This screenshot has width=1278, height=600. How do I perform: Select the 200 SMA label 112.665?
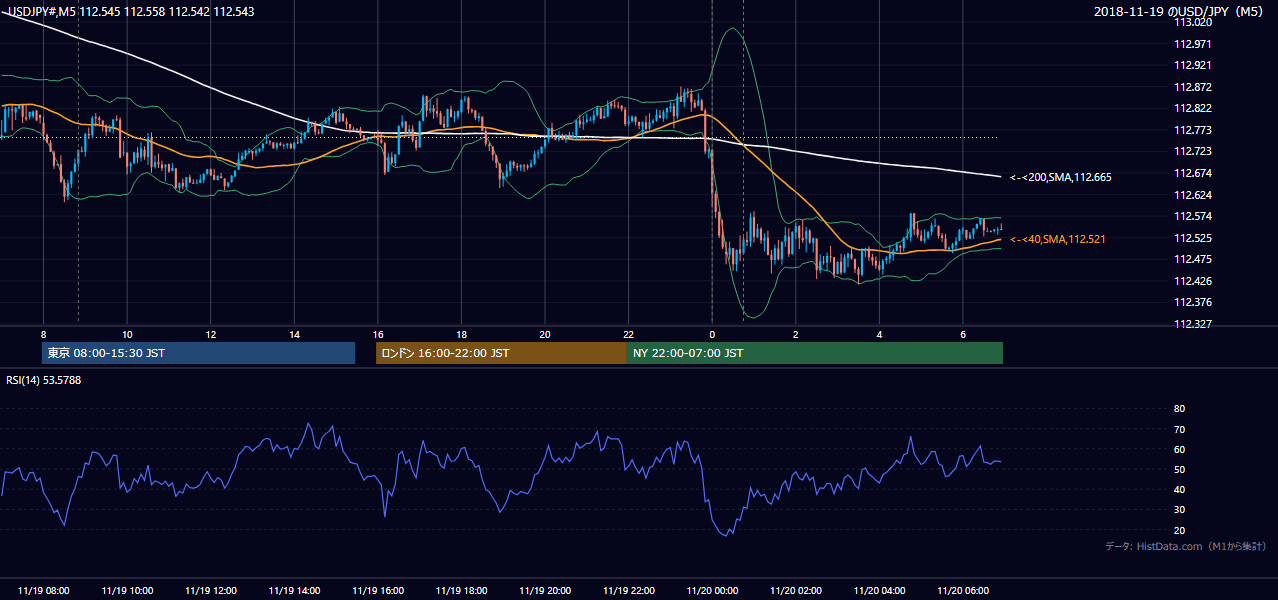tap(1061, 177)
